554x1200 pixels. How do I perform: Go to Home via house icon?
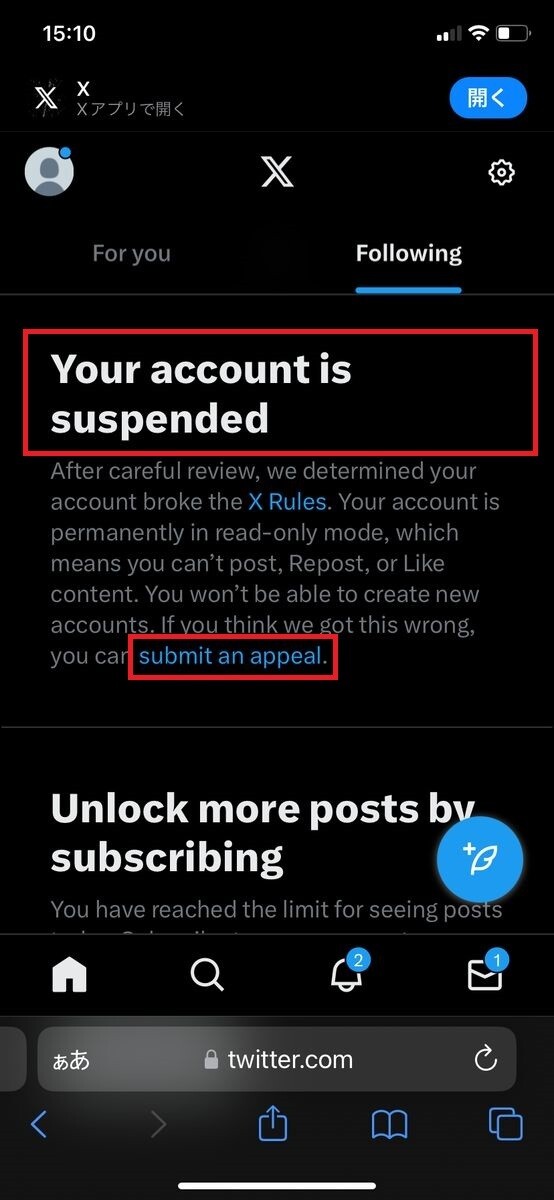coord(69,975)
